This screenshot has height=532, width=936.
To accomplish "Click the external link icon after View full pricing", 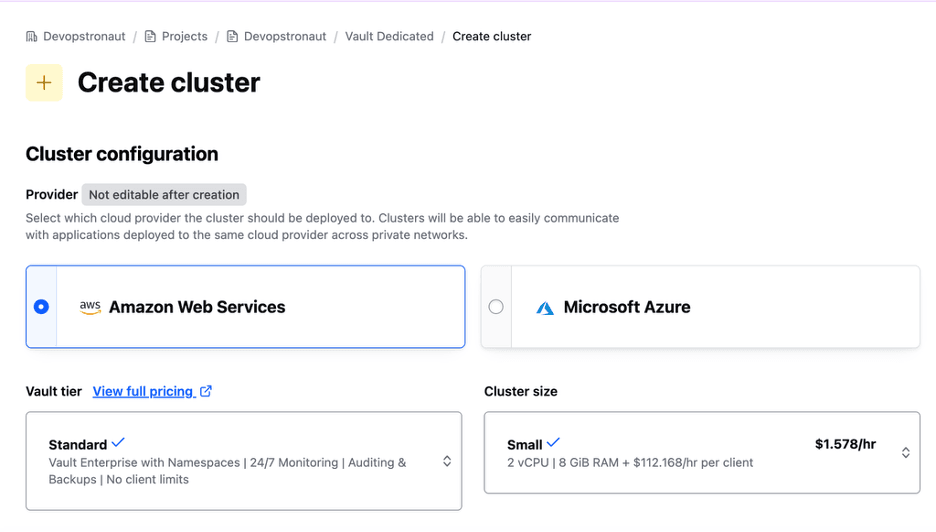I will (206, 391).
